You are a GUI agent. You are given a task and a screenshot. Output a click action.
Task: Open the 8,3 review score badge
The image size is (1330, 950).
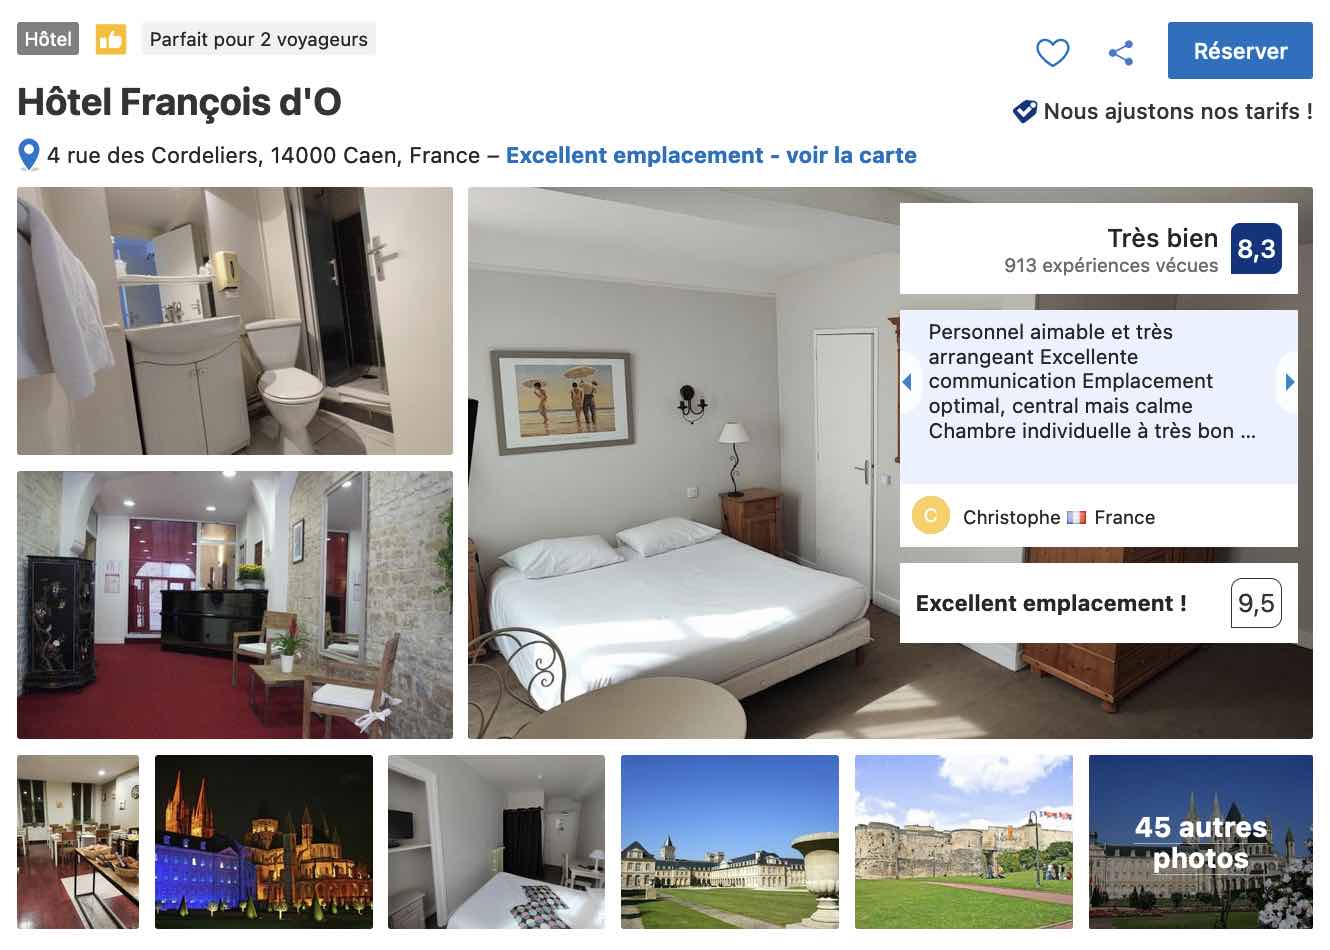(1256, 248)
